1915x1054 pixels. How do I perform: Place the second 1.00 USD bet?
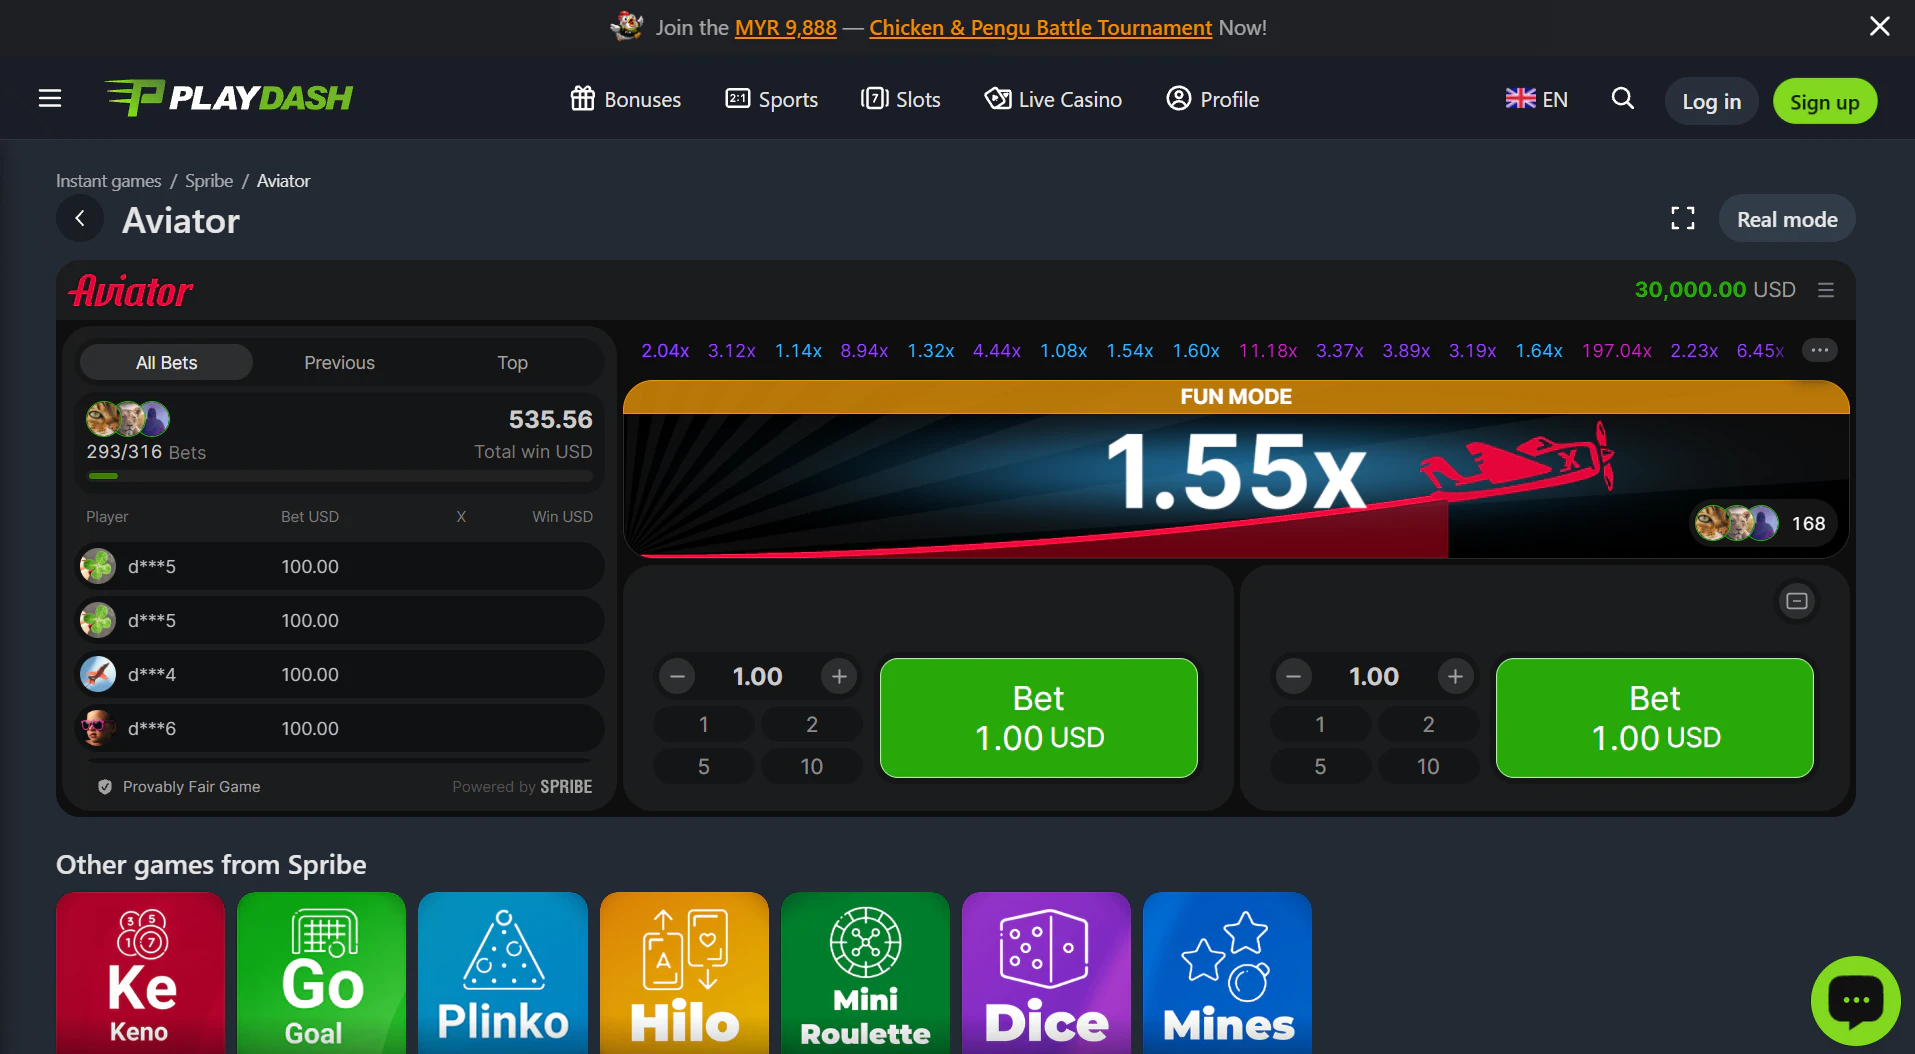click(1655, 718)
